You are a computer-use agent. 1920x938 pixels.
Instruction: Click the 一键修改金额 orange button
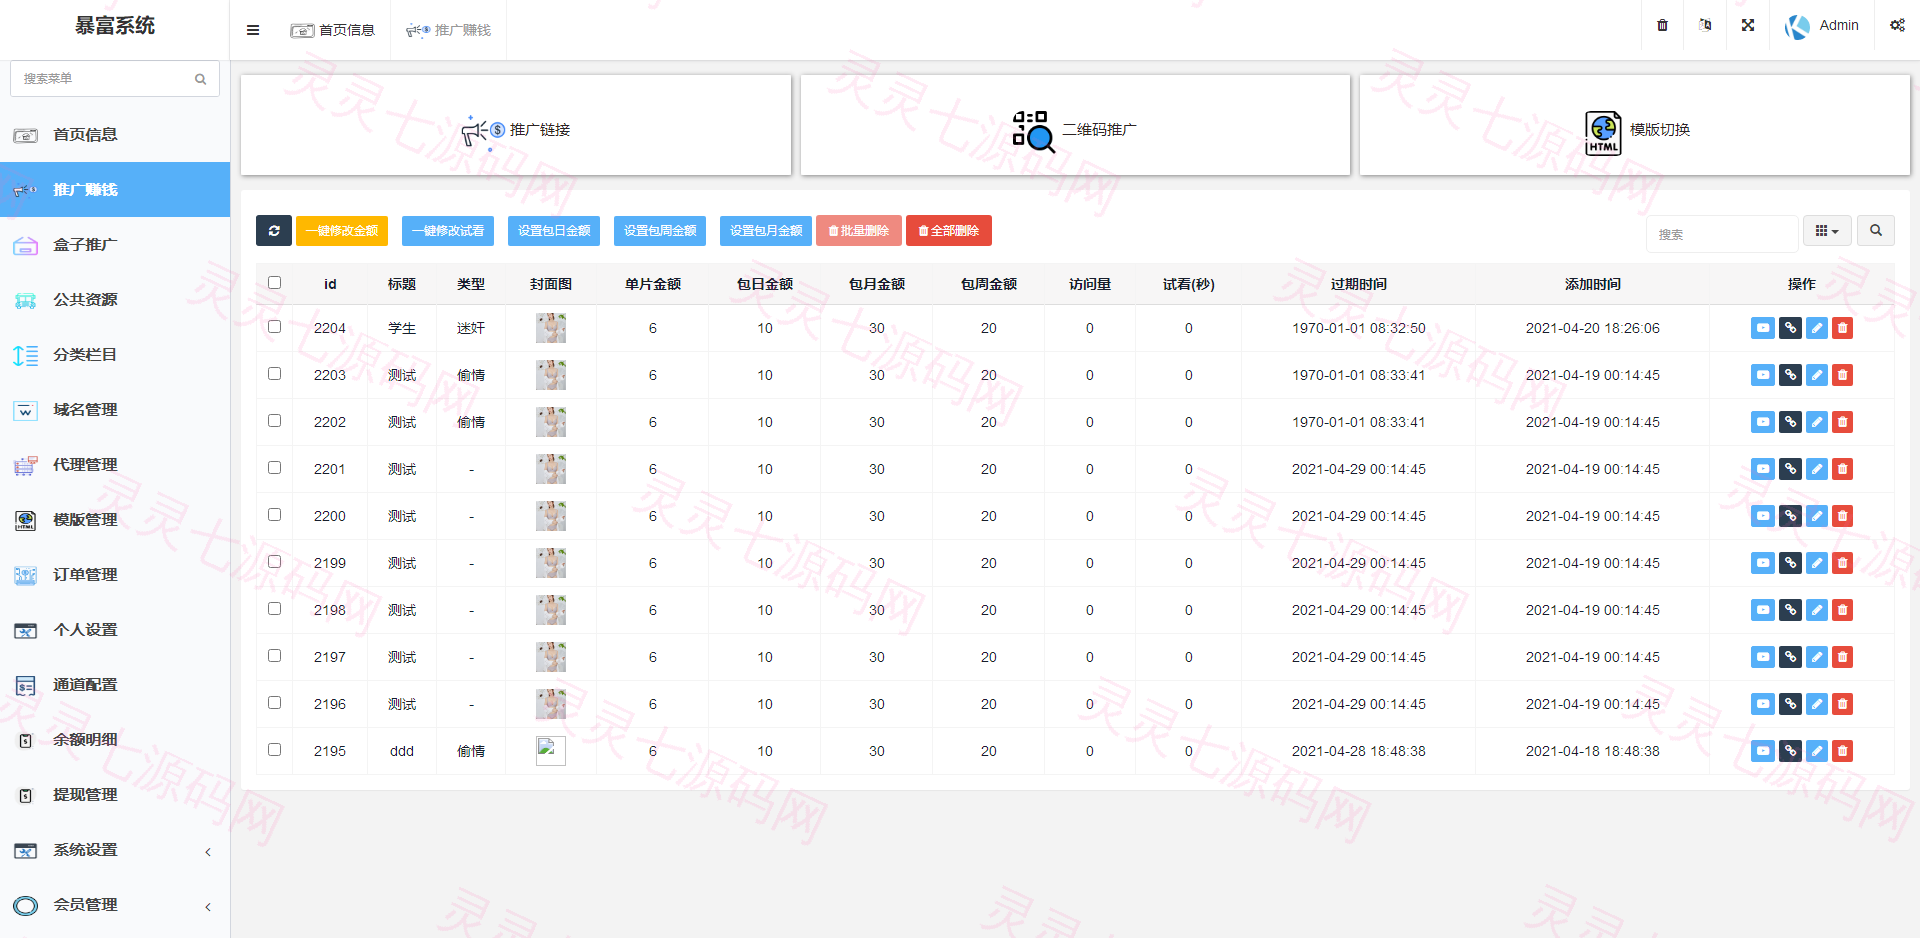click(342, 231)
